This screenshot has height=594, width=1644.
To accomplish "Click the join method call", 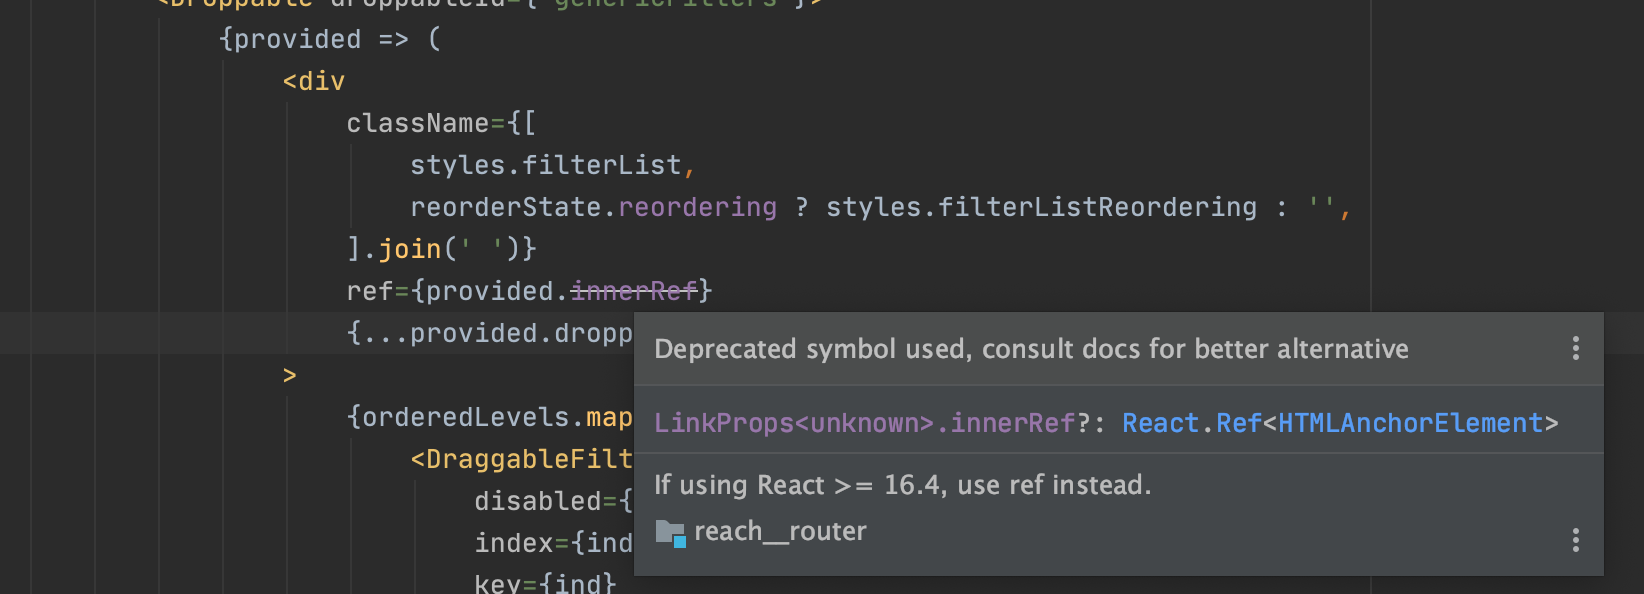I will (x=410, y=249).
